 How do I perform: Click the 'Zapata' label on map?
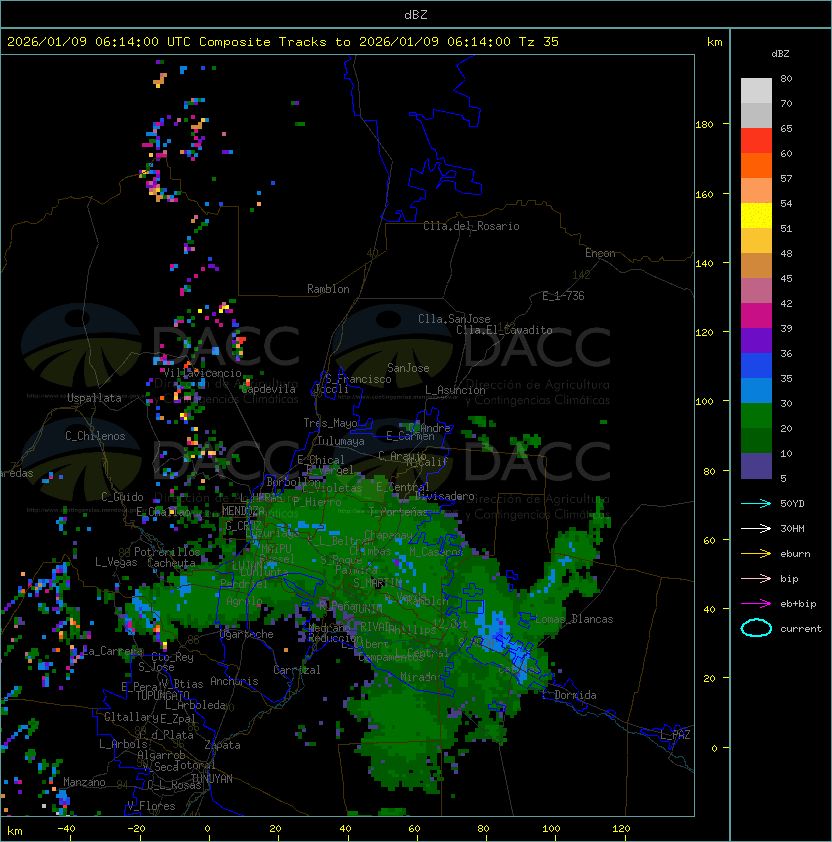(222, 745)
